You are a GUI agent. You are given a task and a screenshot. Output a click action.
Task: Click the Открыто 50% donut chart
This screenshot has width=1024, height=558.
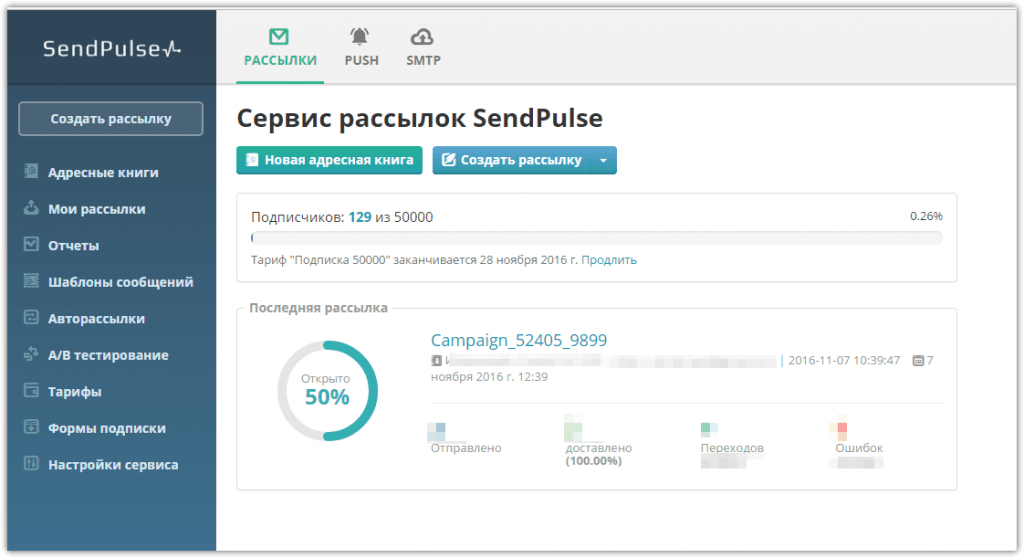(x=327, y=391)
